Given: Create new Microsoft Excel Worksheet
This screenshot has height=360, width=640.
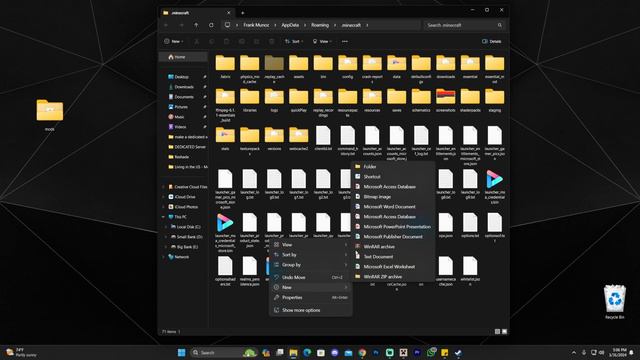Looking at the screenshot, I should pos(393,267).
